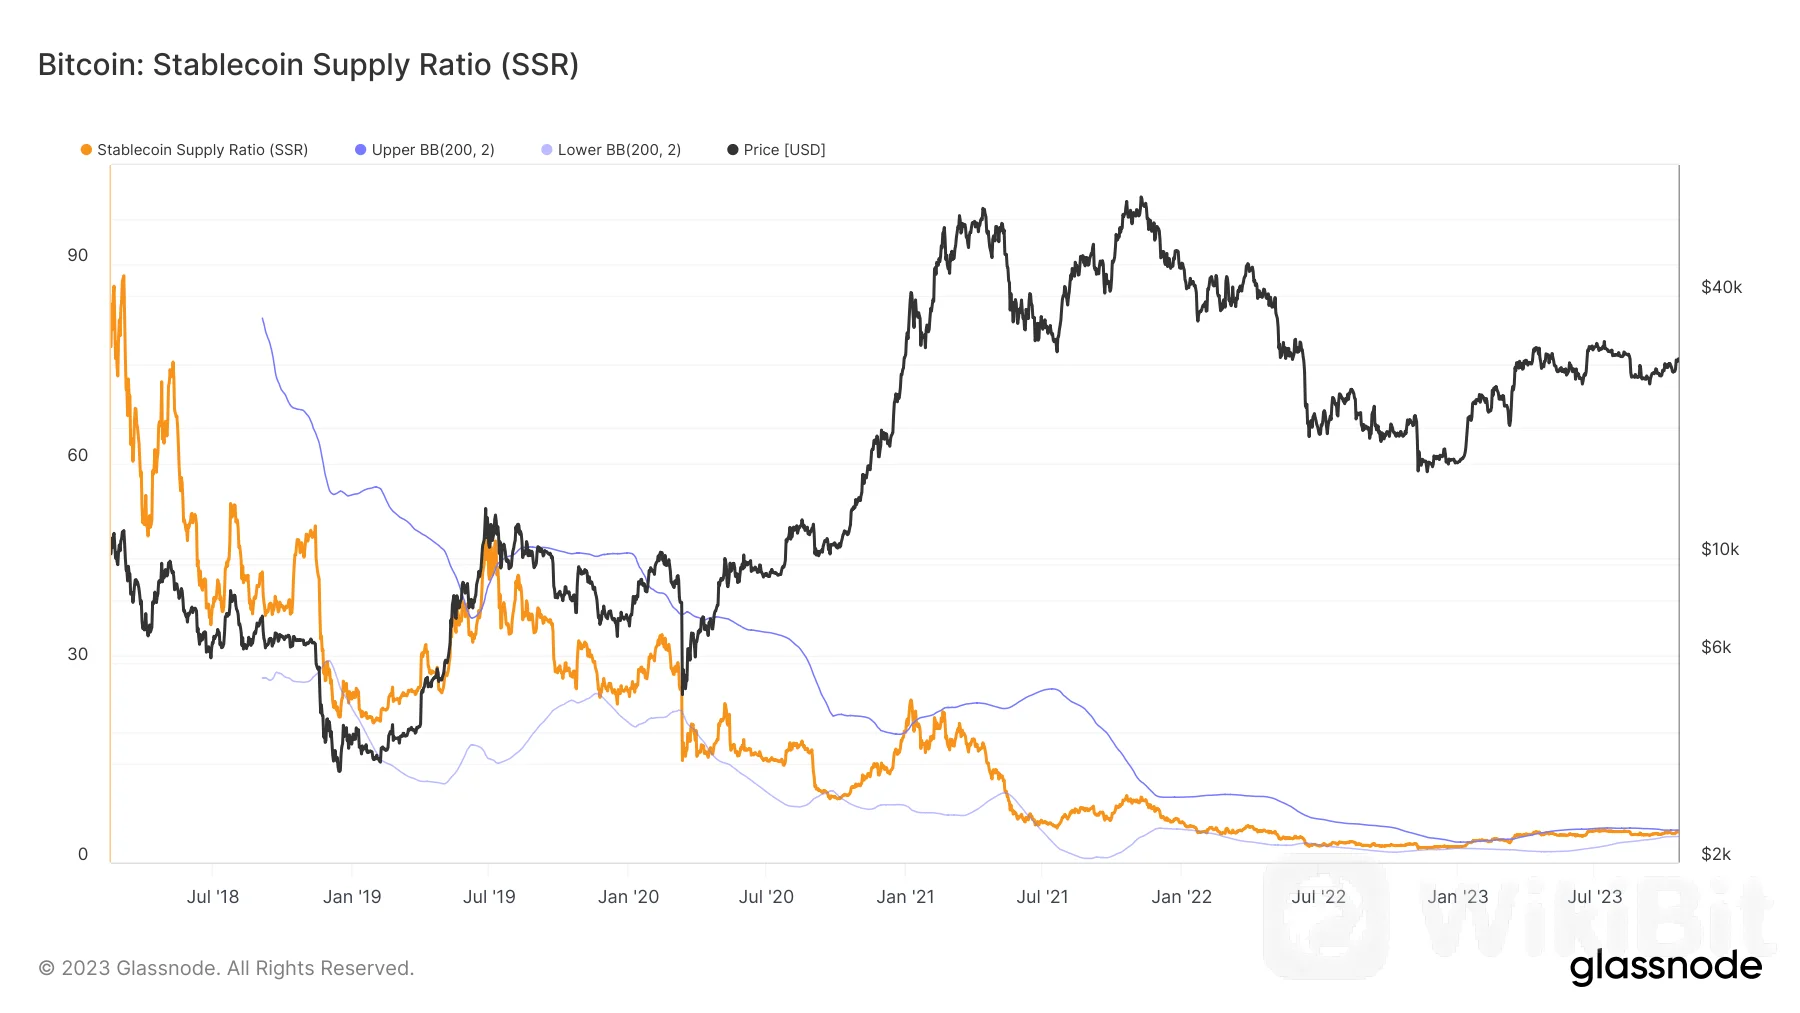
Task: Click the Jan '23 x-axis label
Action: pyautogui.click(x=1457, y=897)
